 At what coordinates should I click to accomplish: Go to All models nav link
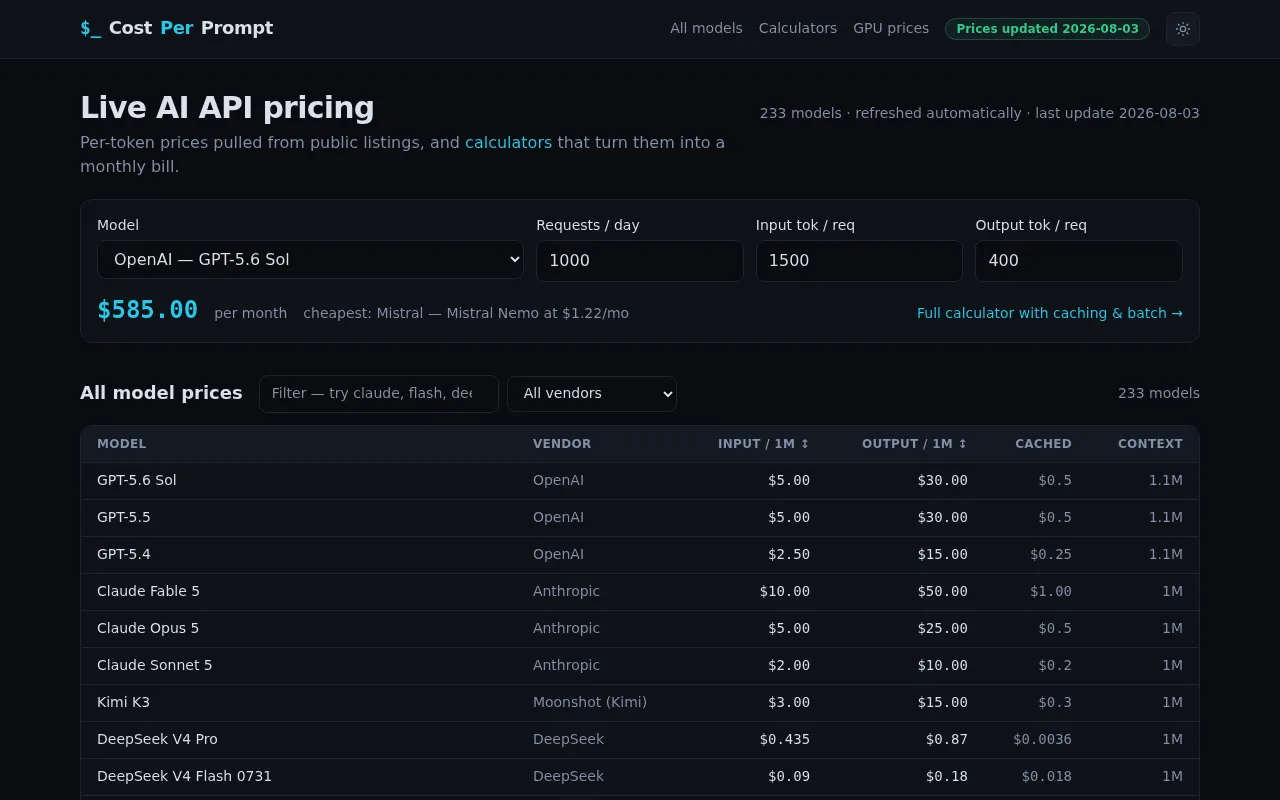[x=706, y=28]
